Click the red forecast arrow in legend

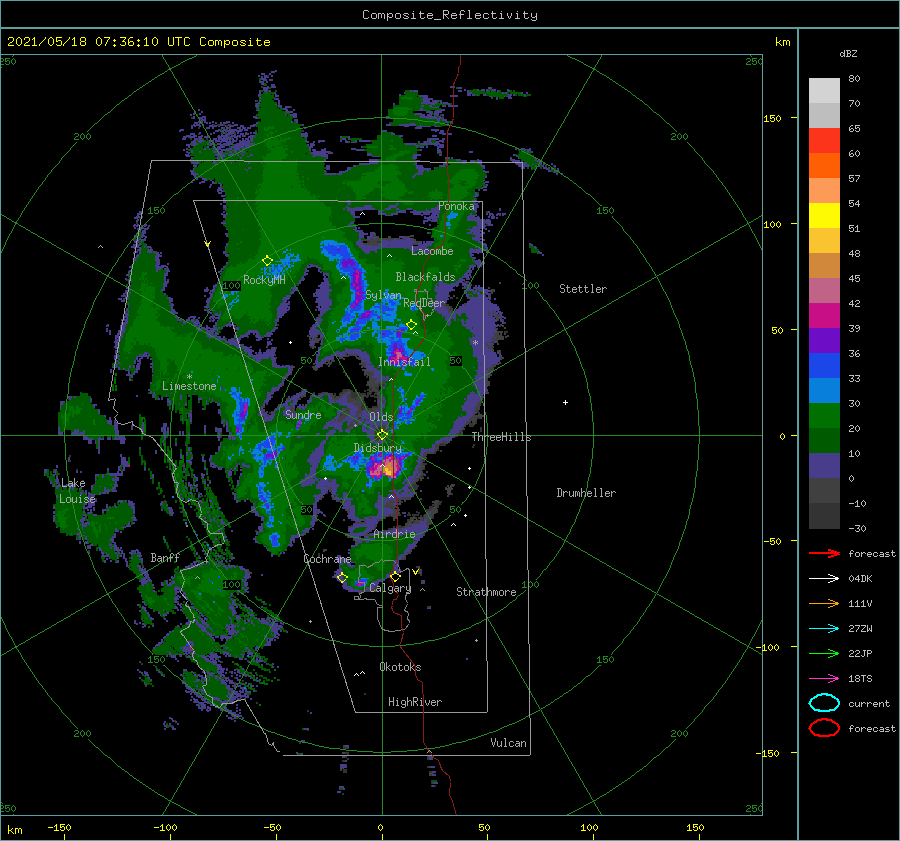(x=824, y=553)
